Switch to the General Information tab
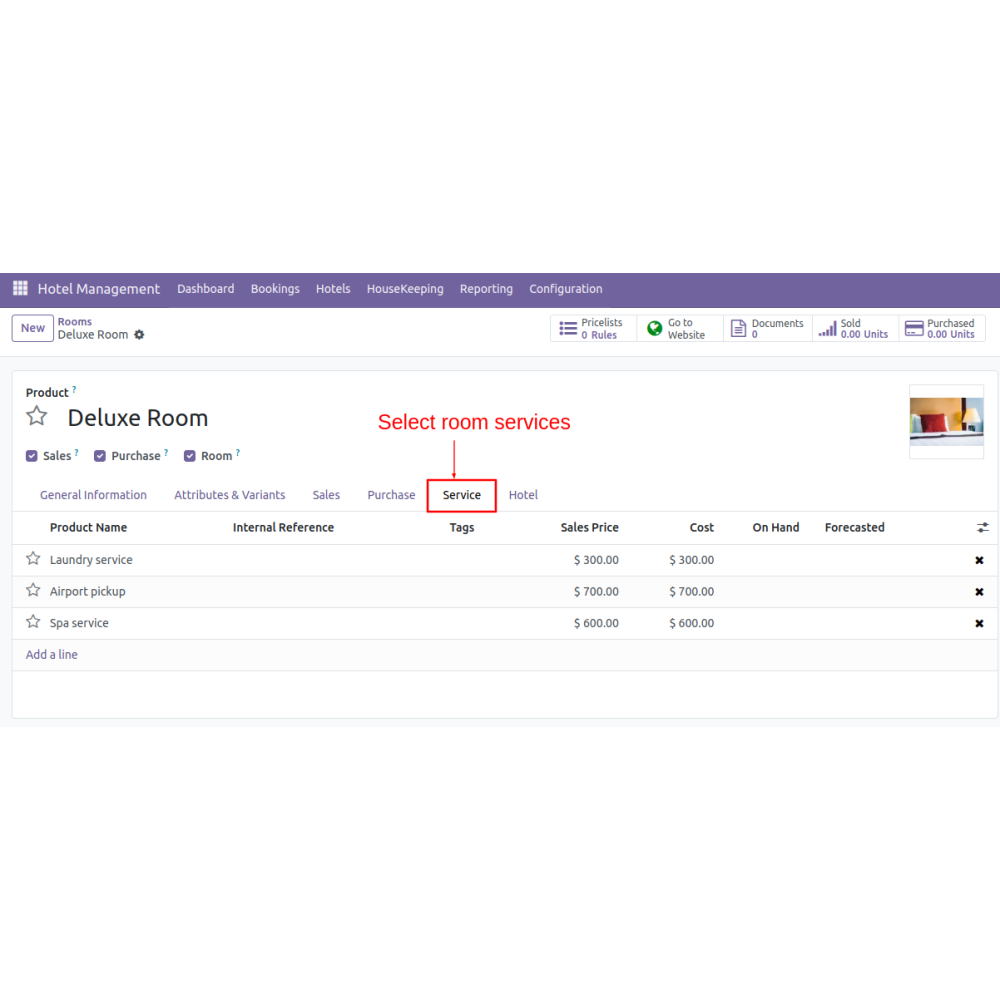The width and height of the screenshot is (1000, 1000). click(93, 495)
